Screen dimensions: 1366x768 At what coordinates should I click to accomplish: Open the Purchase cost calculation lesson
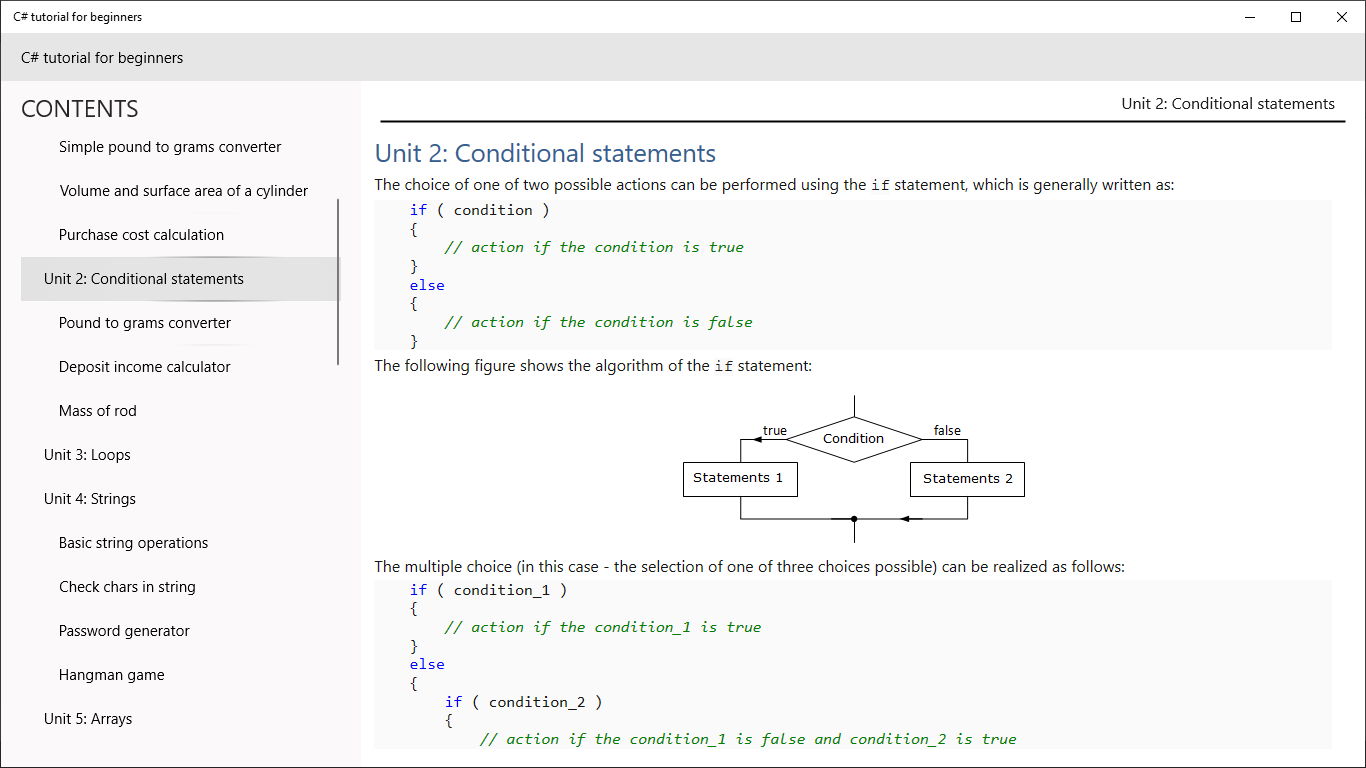coord(141,235)
